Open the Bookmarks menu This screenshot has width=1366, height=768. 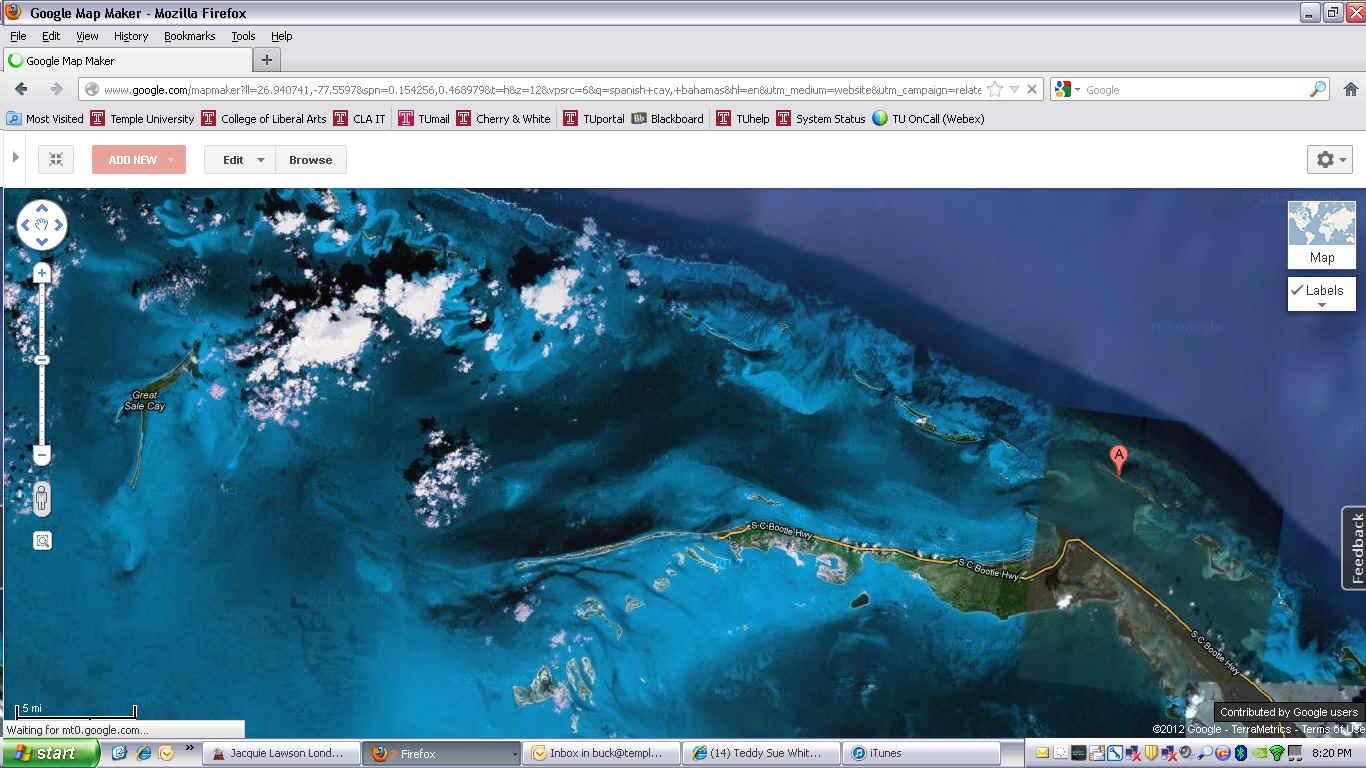(189, 36)
